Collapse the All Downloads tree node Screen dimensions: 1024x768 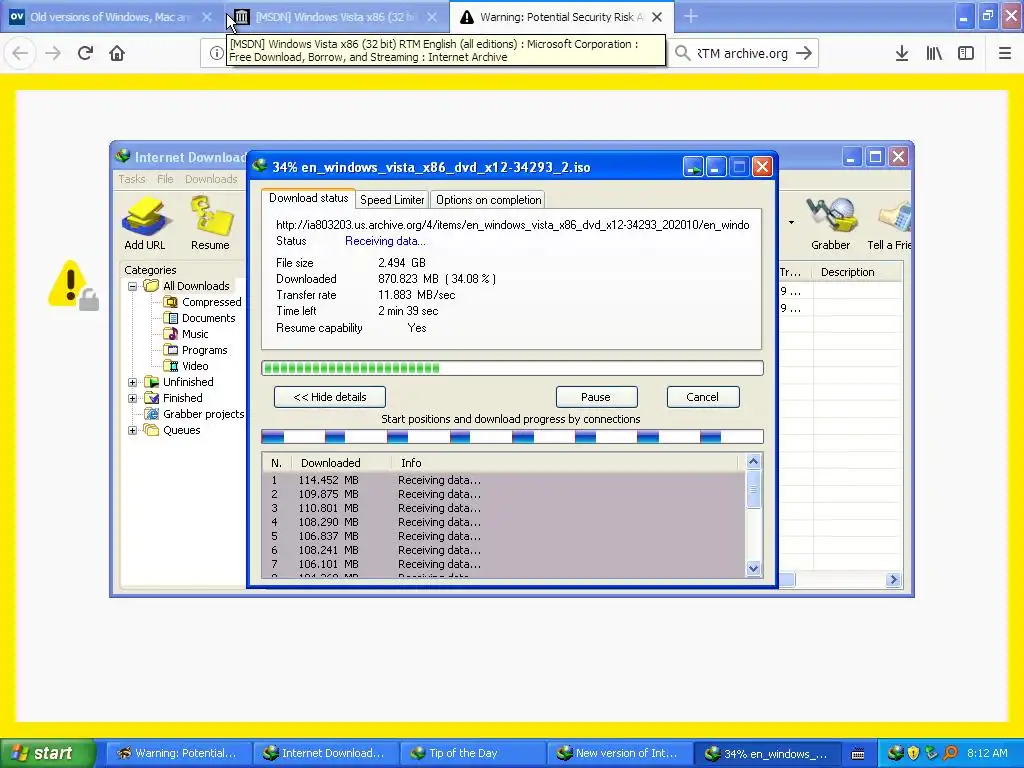133,286
